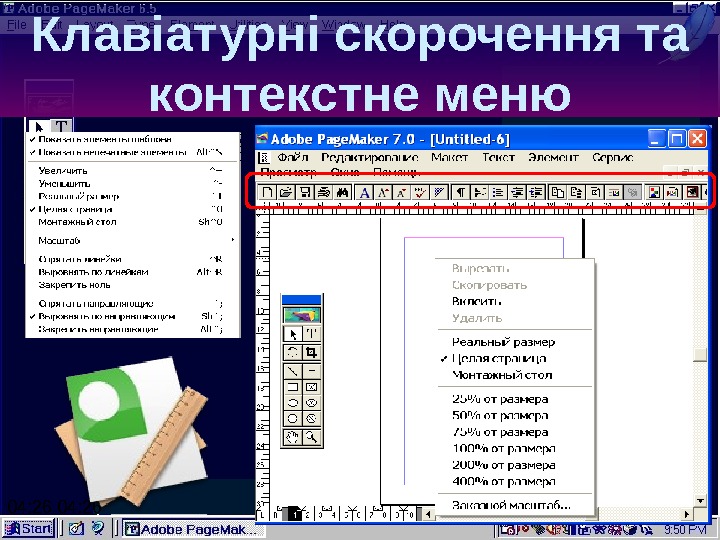Select the Zoom magnifier tool

click(x=311, y=437)
